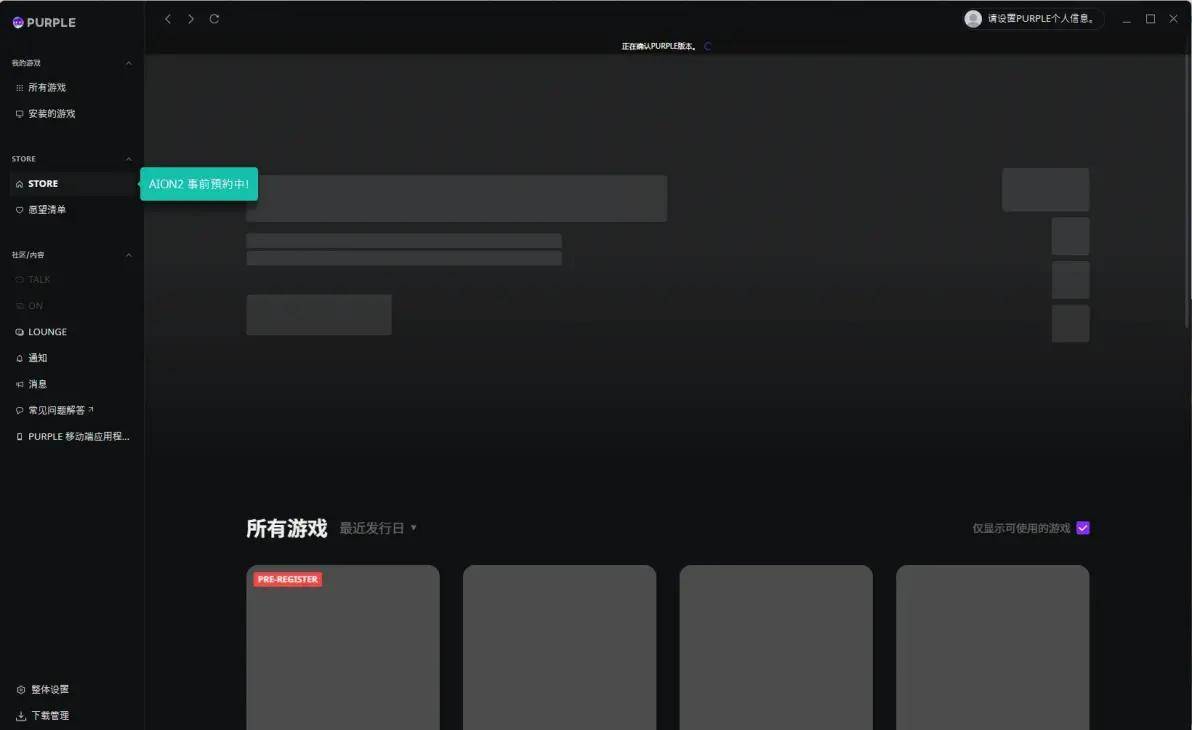The width and height of the screenshot is (1192, 730).
Task: Go forward with the right arrow
Action: pyautogui.click(x=191, y=19)
